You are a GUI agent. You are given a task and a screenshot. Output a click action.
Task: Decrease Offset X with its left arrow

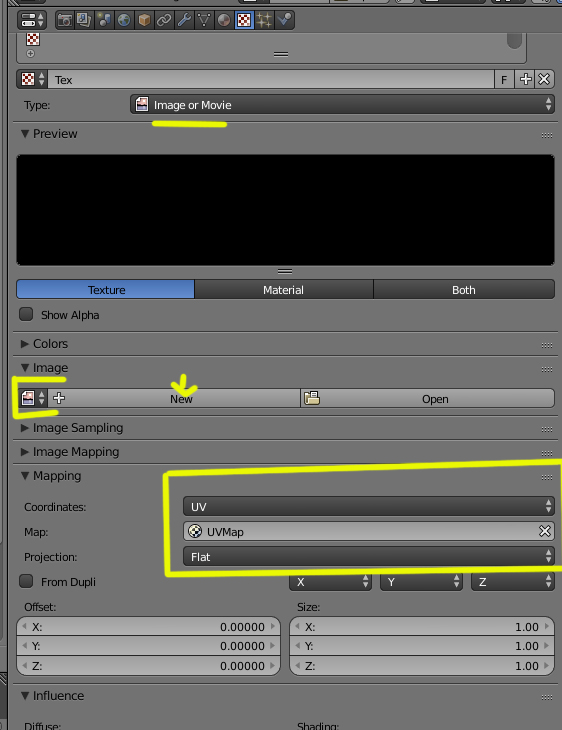click(24, 627)
